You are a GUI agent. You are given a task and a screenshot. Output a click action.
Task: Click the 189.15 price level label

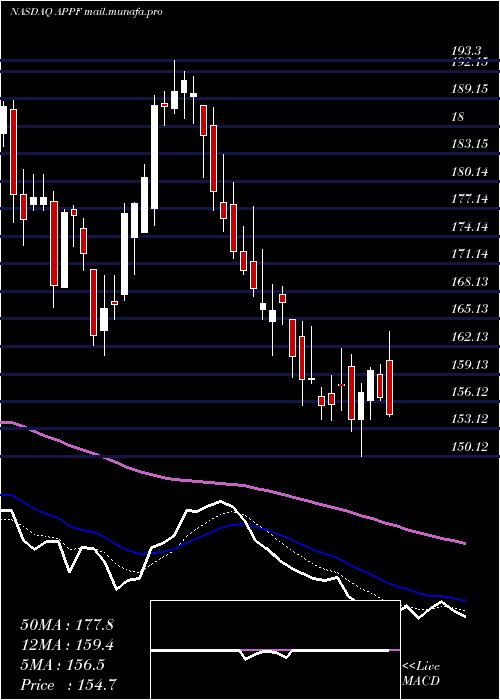pos(470,89)
